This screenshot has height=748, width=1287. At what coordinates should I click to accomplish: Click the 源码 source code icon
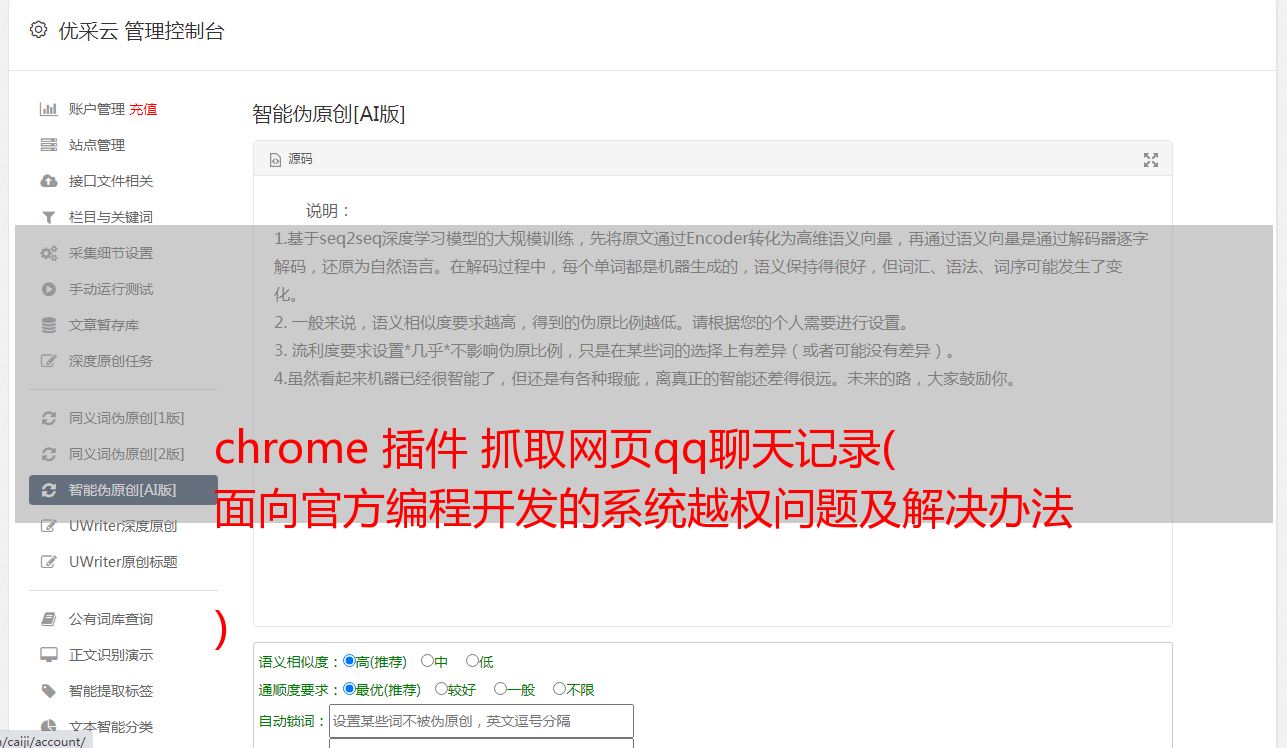275,160
